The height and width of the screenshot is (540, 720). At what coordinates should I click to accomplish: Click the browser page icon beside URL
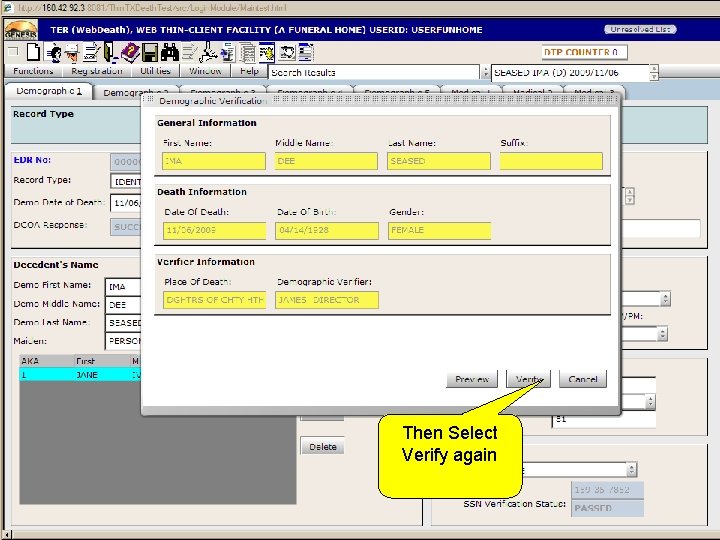pos(8,7)
